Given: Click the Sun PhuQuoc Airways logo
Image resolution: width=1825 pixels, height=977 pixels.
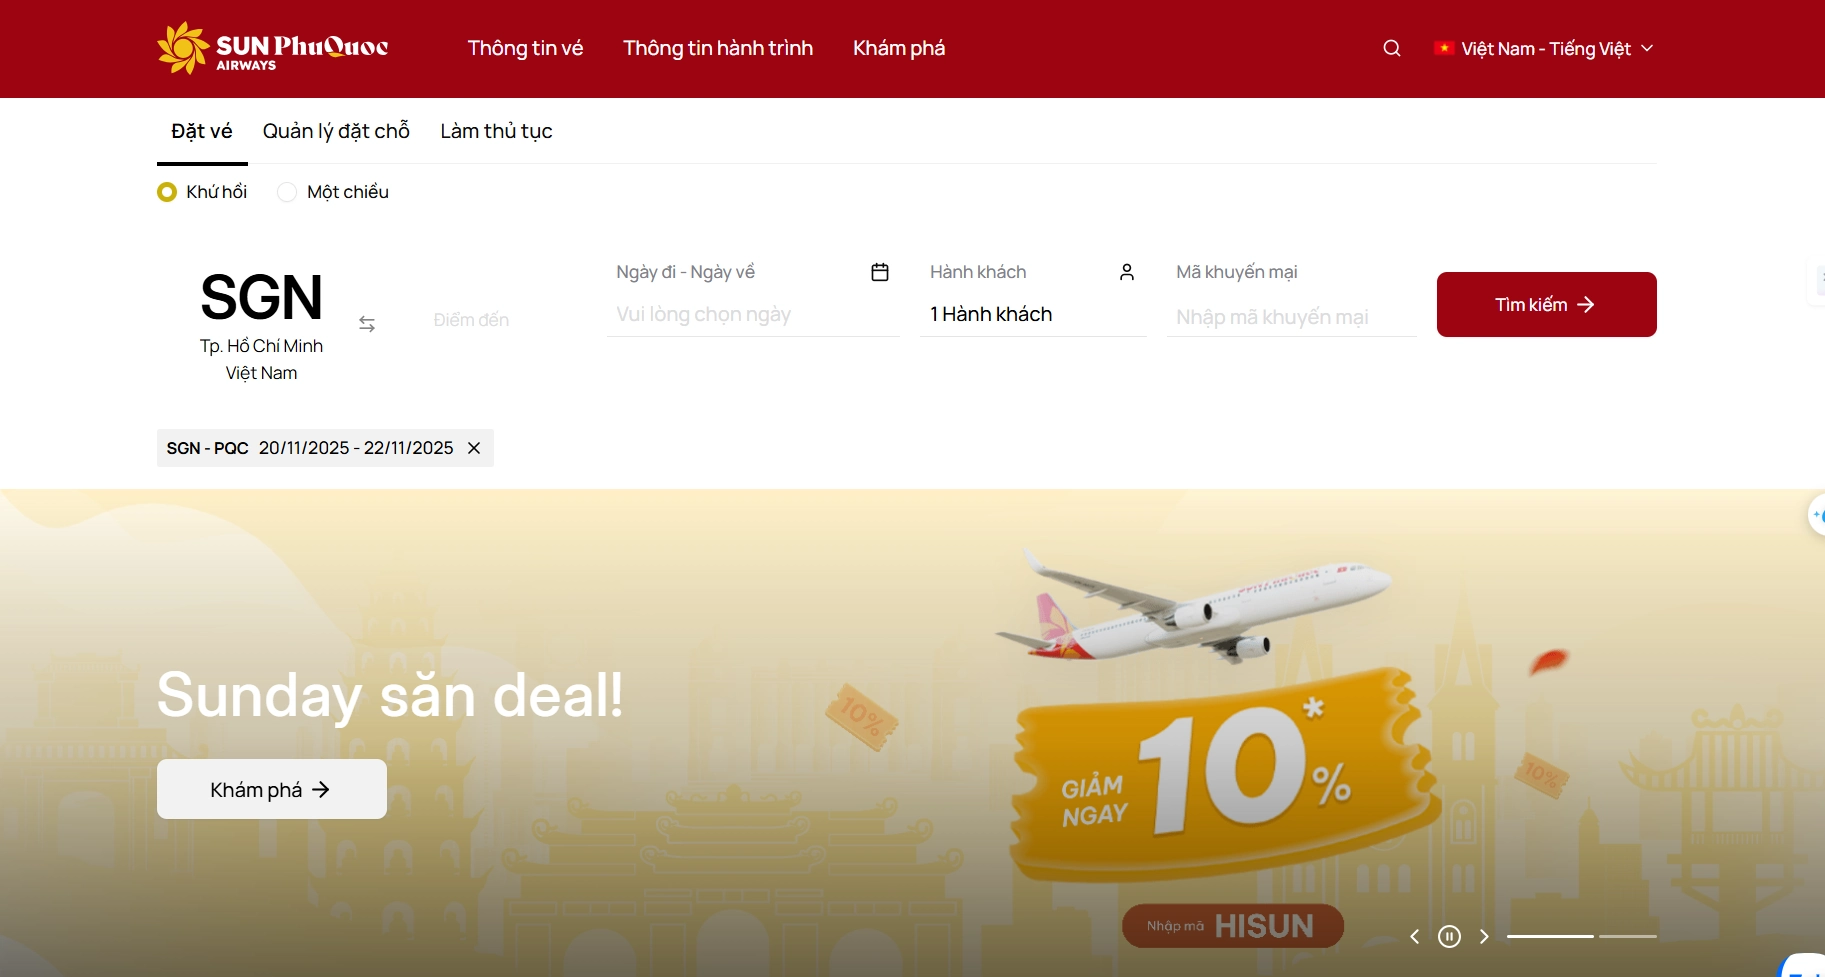Looking at the screenshot, I should tap(273, 48).
